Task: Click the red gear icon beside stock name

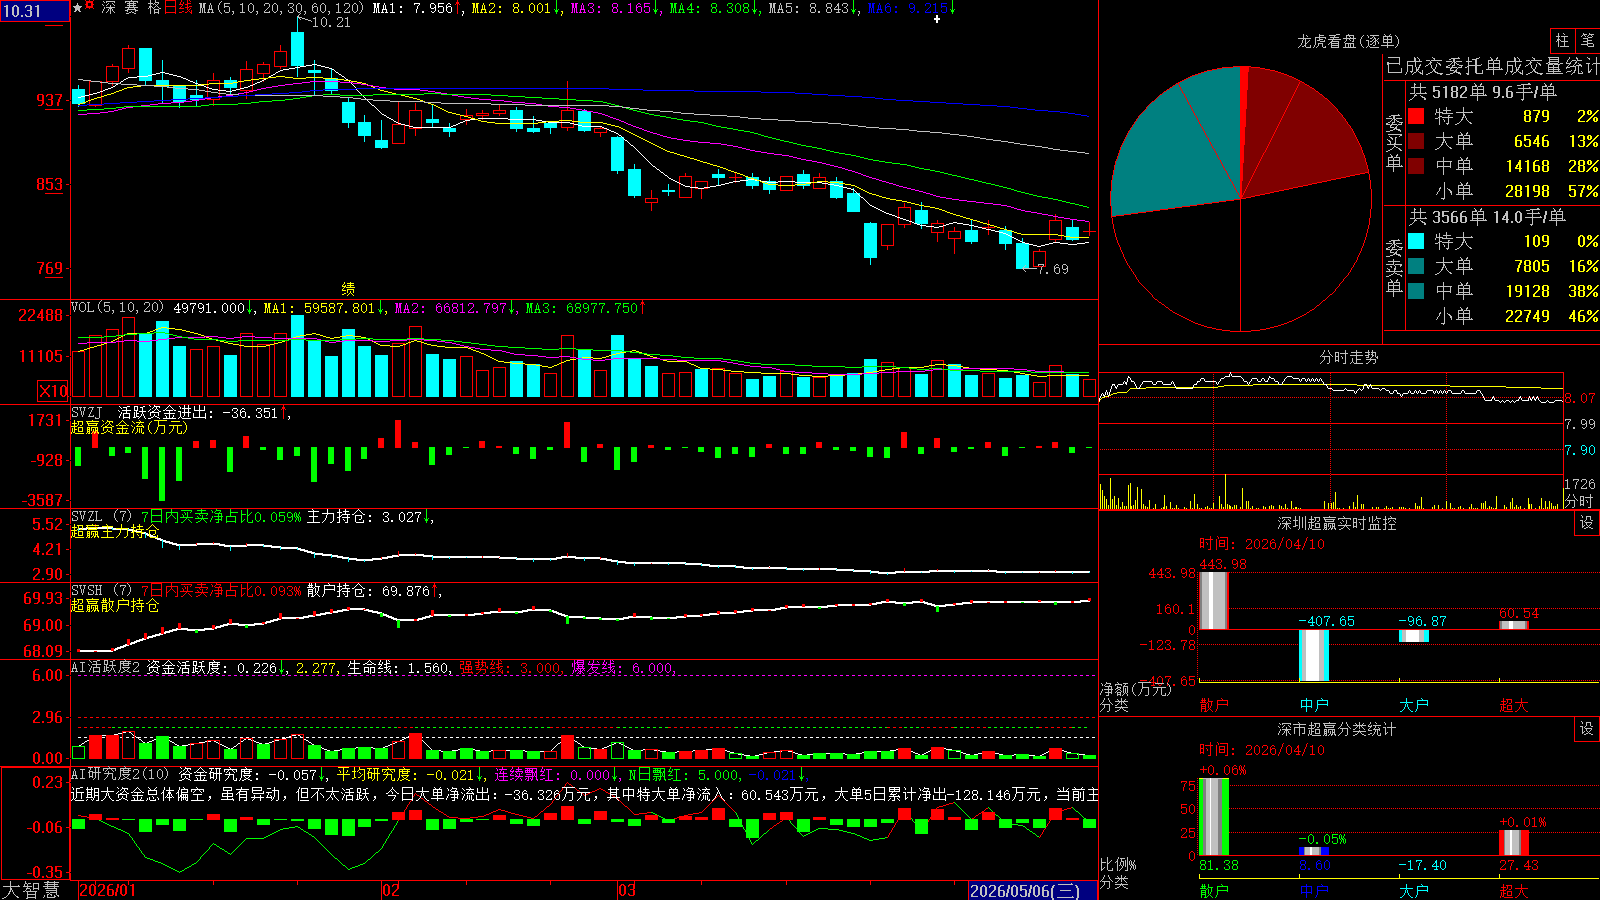Action: 89,7
